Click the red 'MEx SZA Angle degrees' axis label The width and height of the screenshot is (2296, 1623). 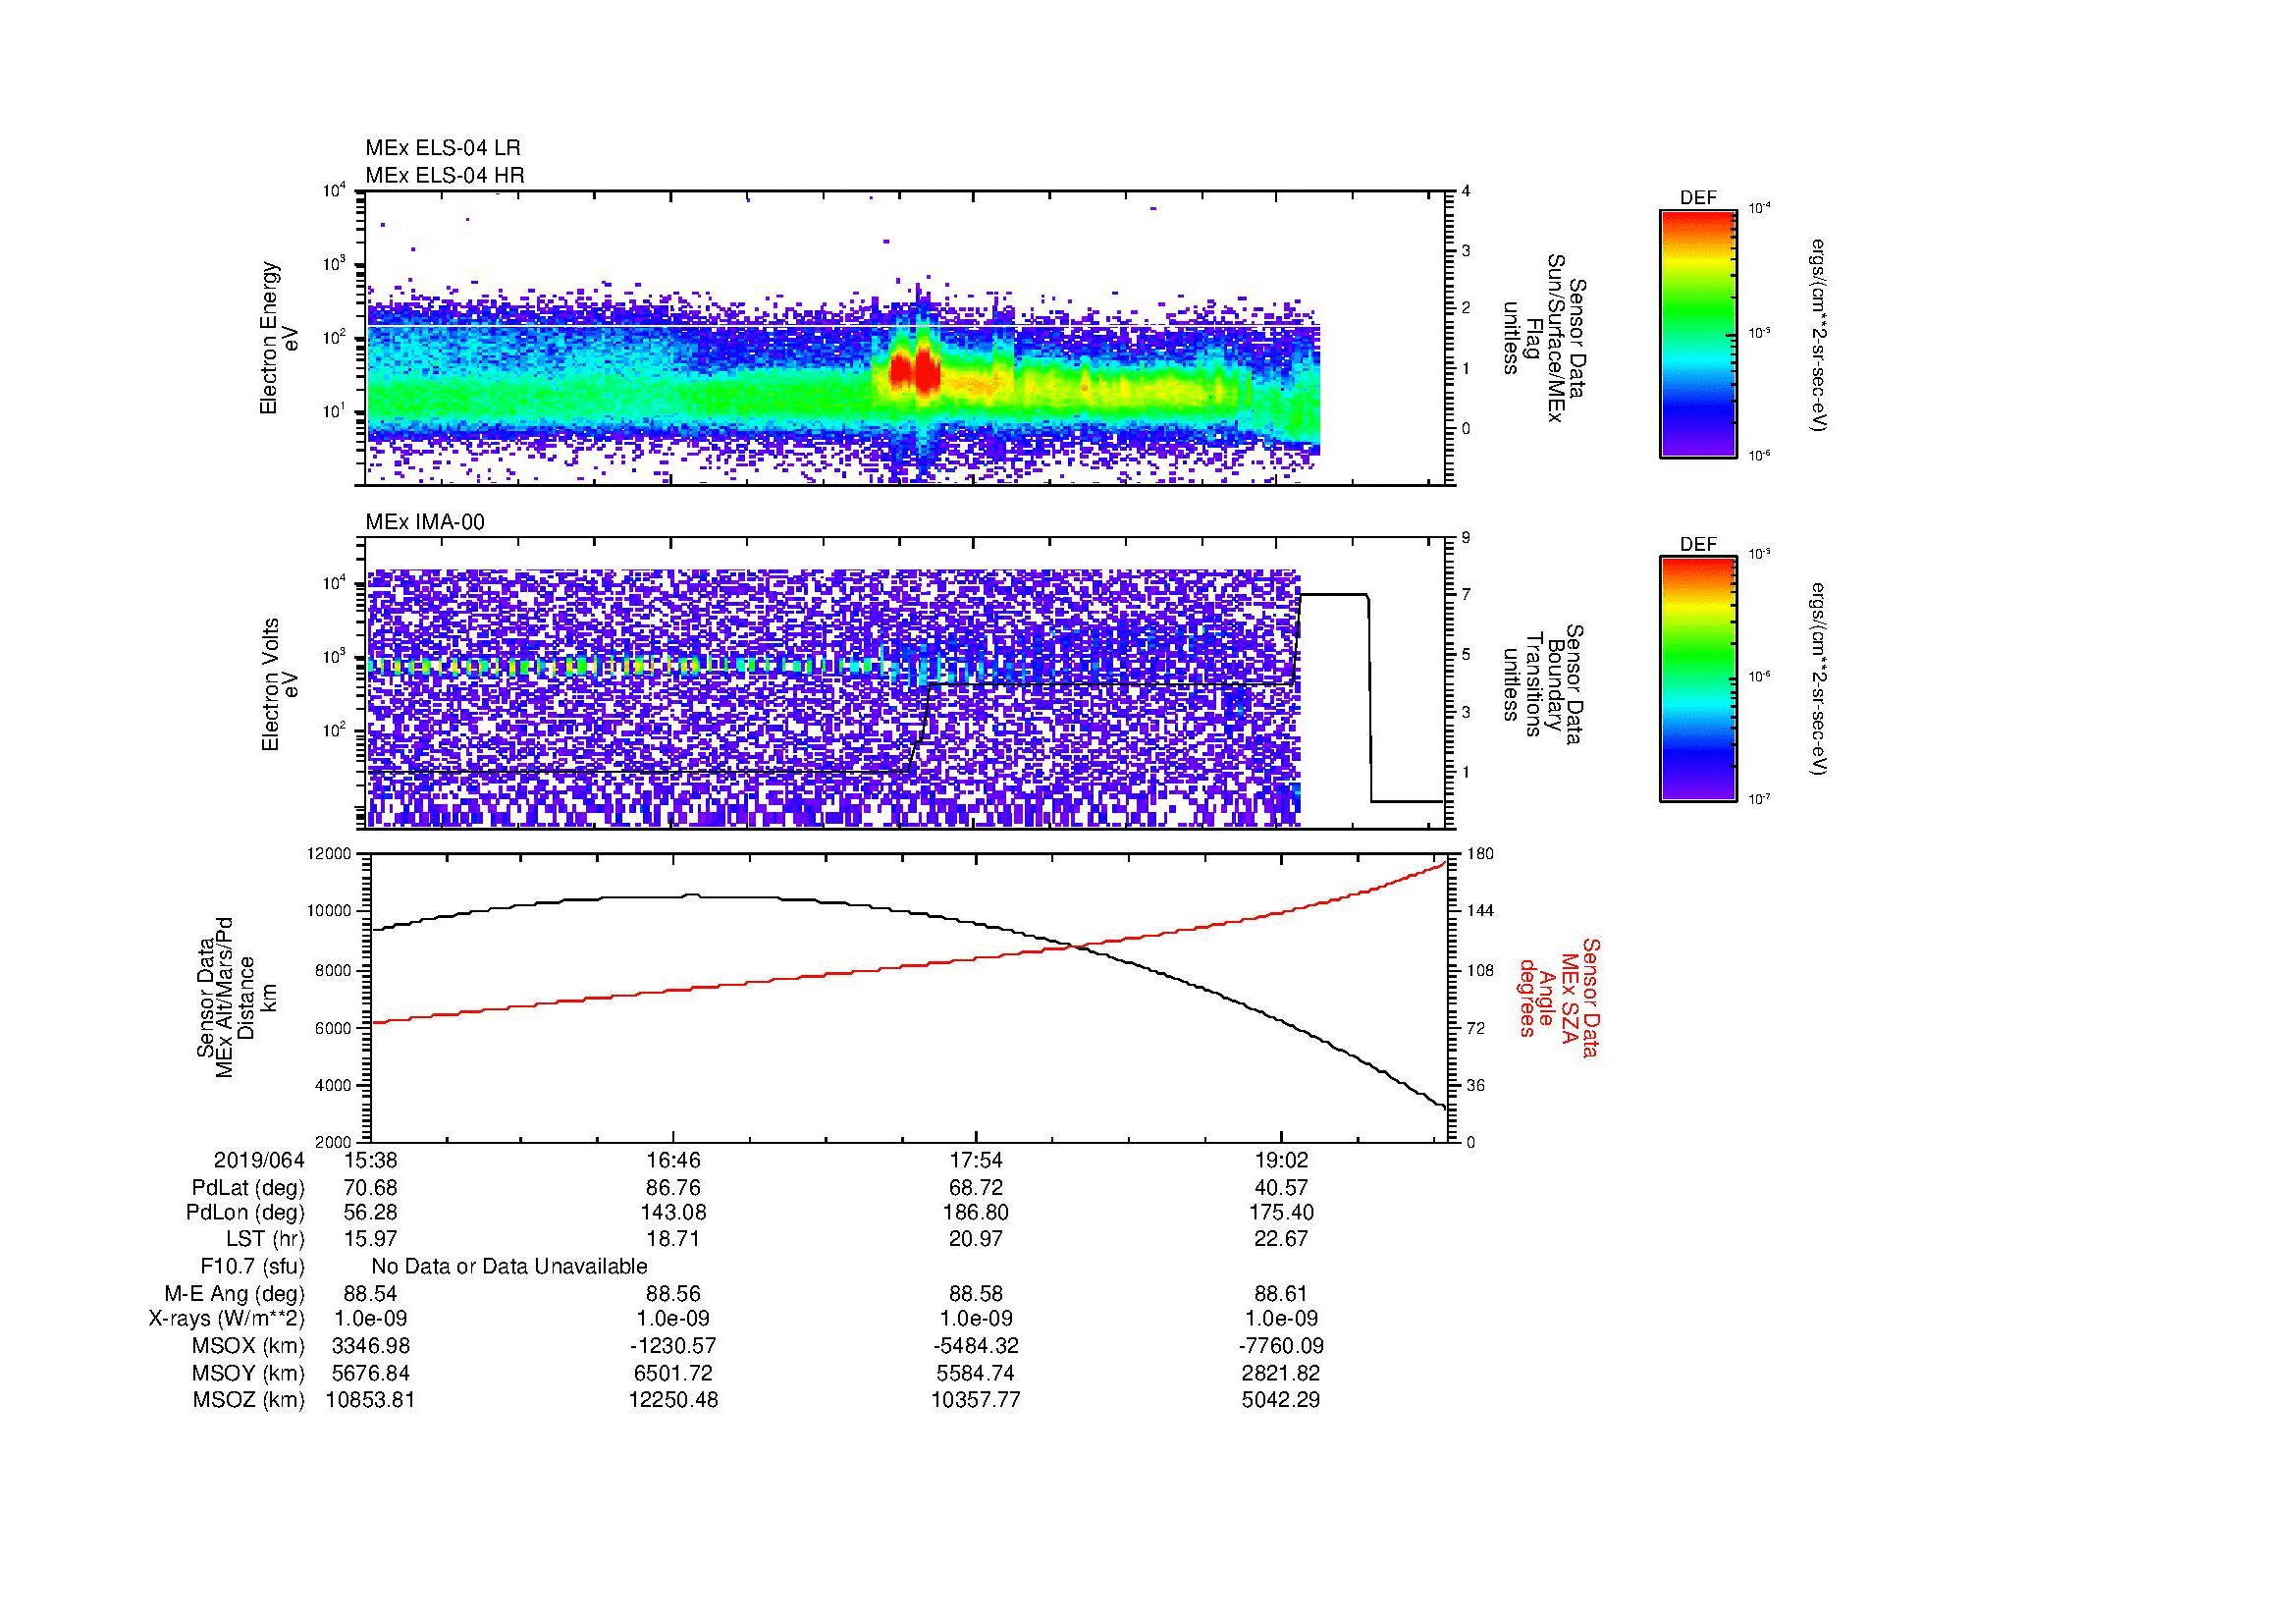tap(1558, 997)
